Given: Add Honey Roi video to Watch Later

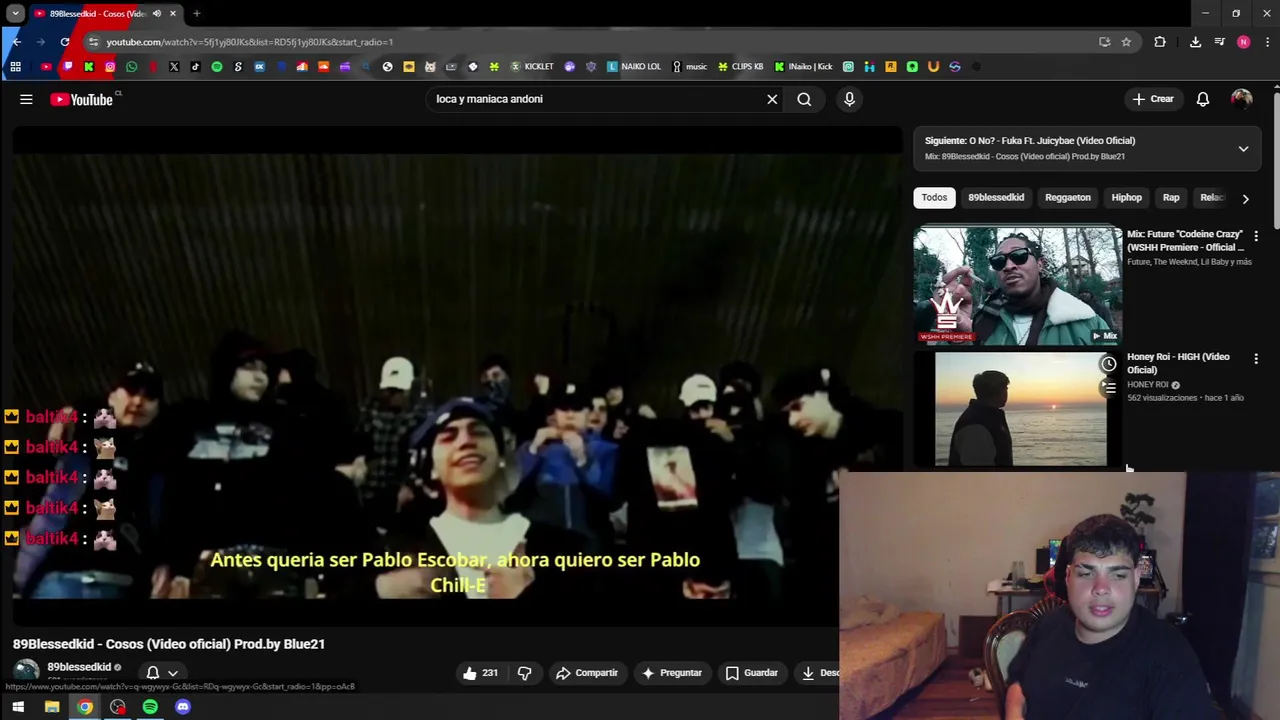Looking at the screenshot, I should pos(1108,364).
